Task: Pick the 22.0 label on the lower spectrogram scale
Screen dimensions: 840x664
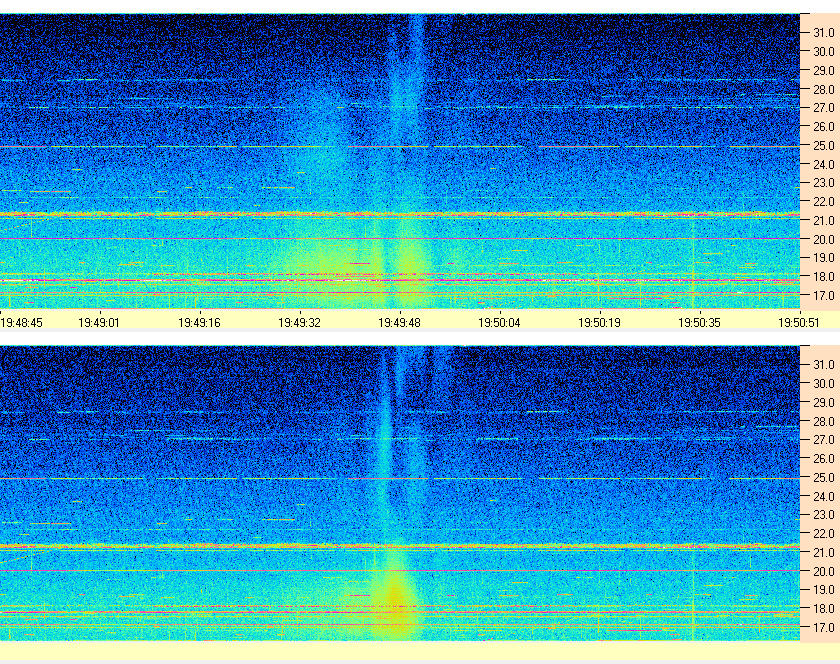Action: click(824, 534)
